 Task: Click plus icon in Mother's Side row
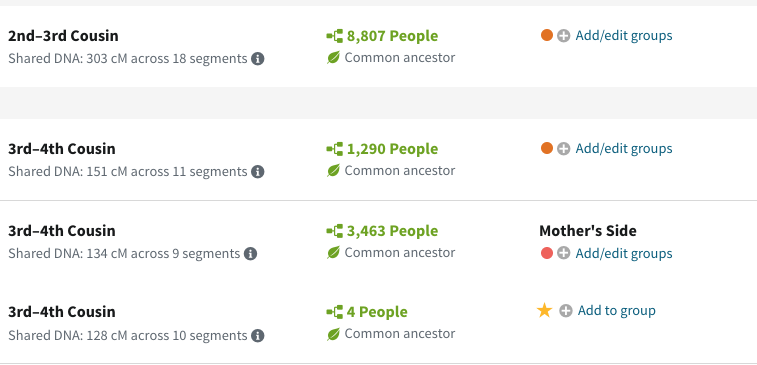tap(563, 253)
